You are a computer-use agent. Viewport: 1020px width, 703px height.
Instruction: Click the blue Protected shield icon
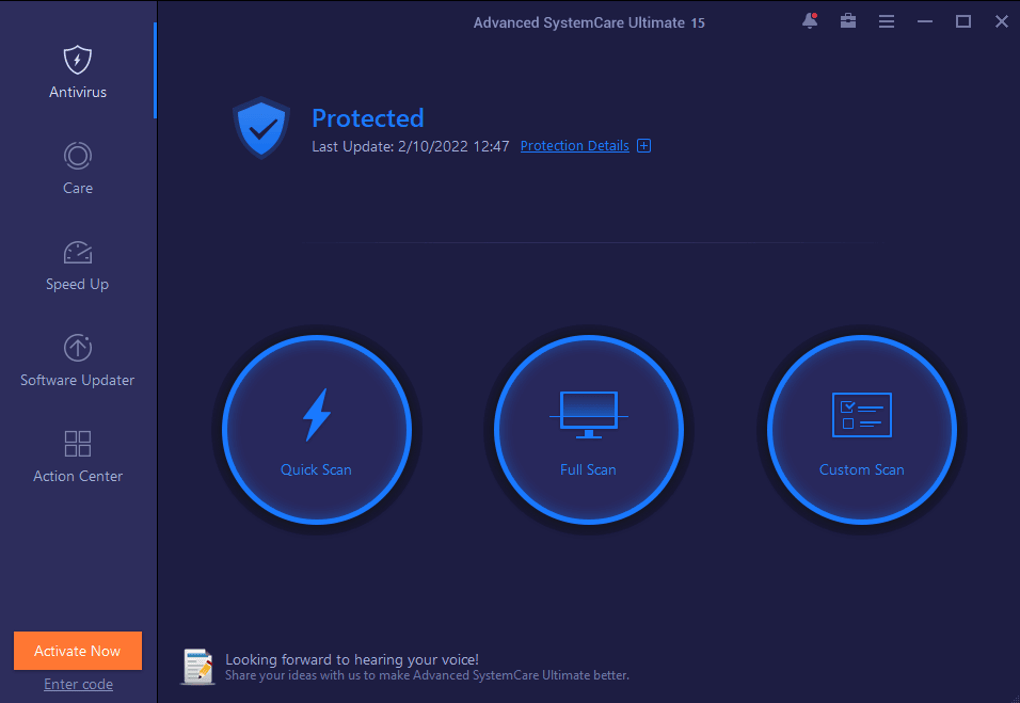[x=262, y=128]
